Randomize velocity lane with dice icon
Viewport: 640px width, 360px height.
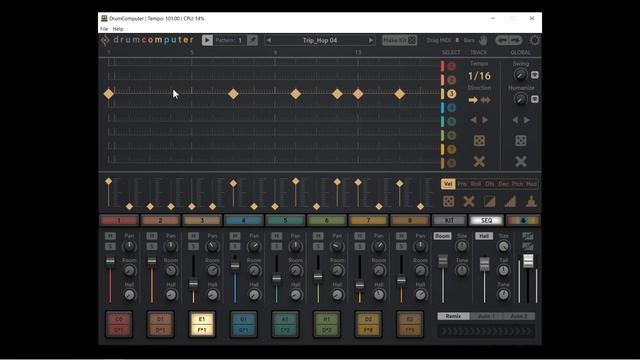point(448,201)
